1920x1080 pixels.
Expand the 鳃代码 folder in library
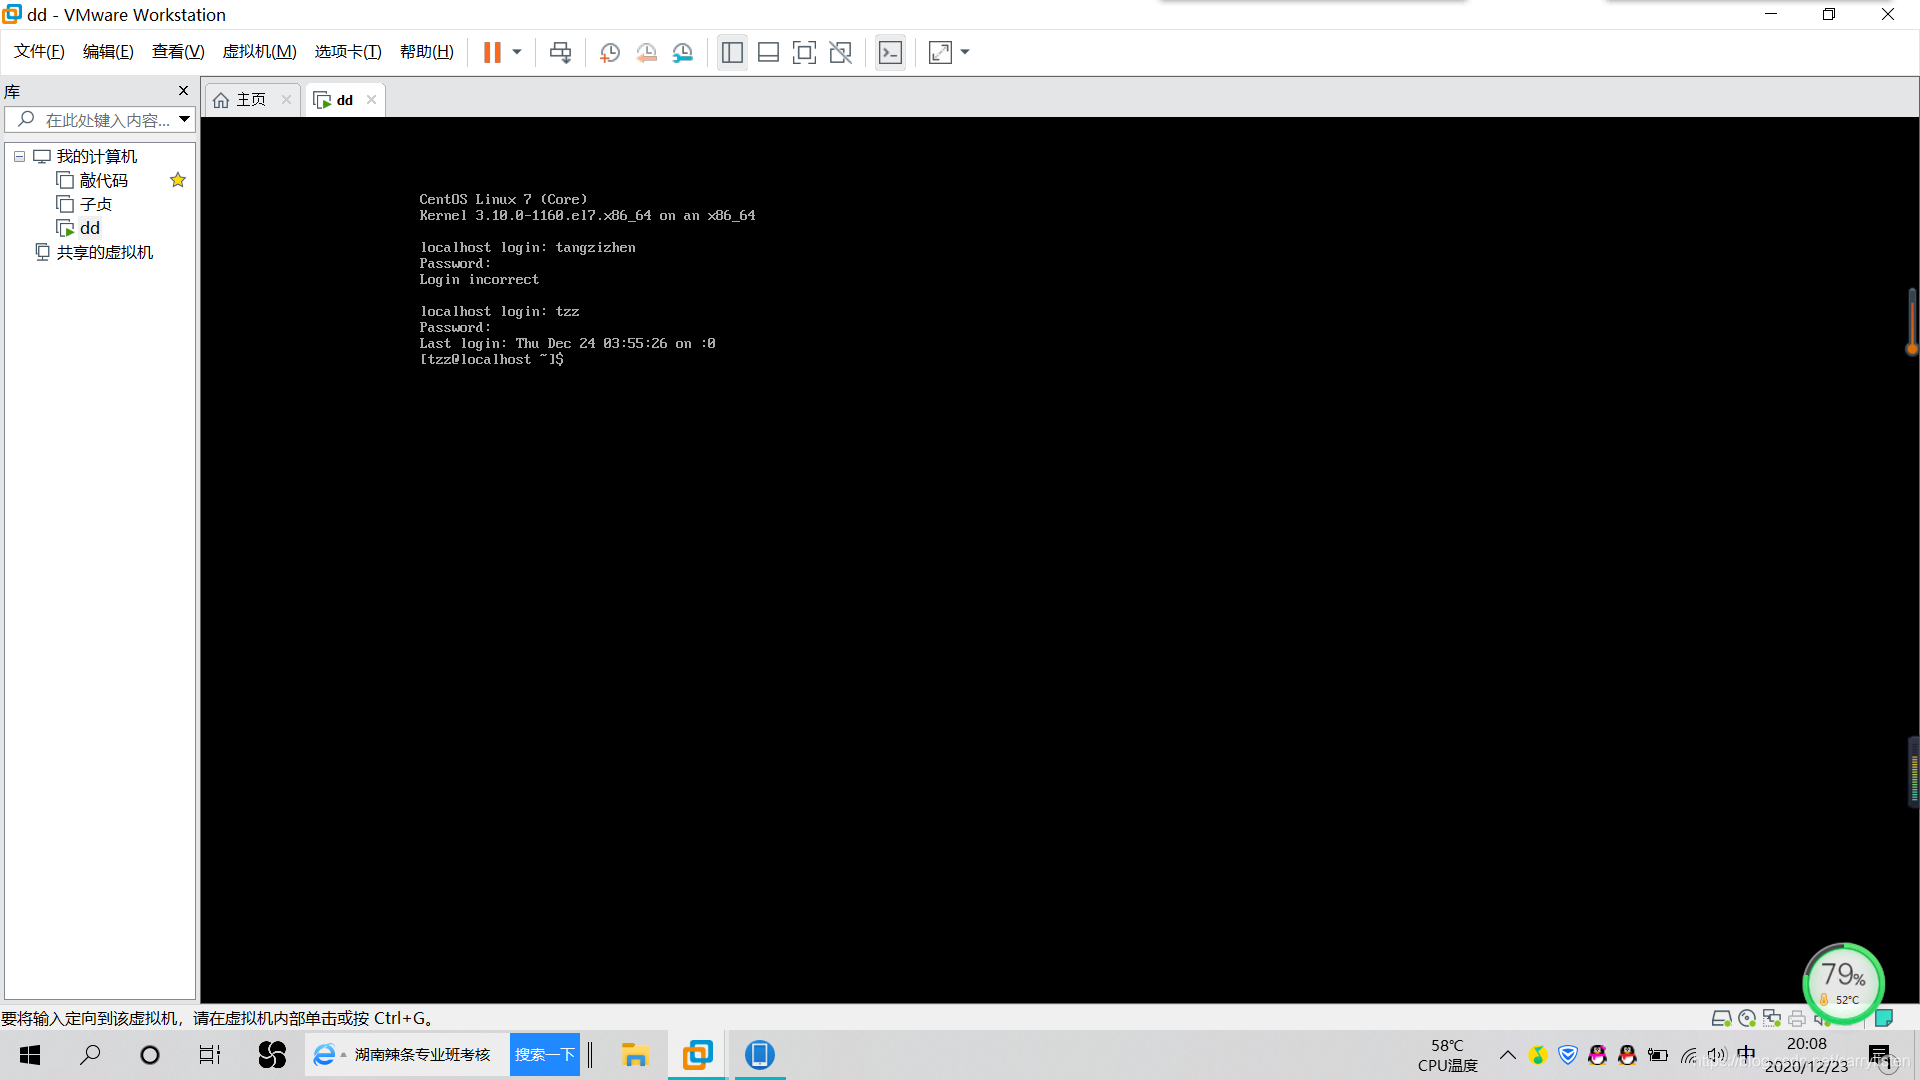click(x=103, y=179)
